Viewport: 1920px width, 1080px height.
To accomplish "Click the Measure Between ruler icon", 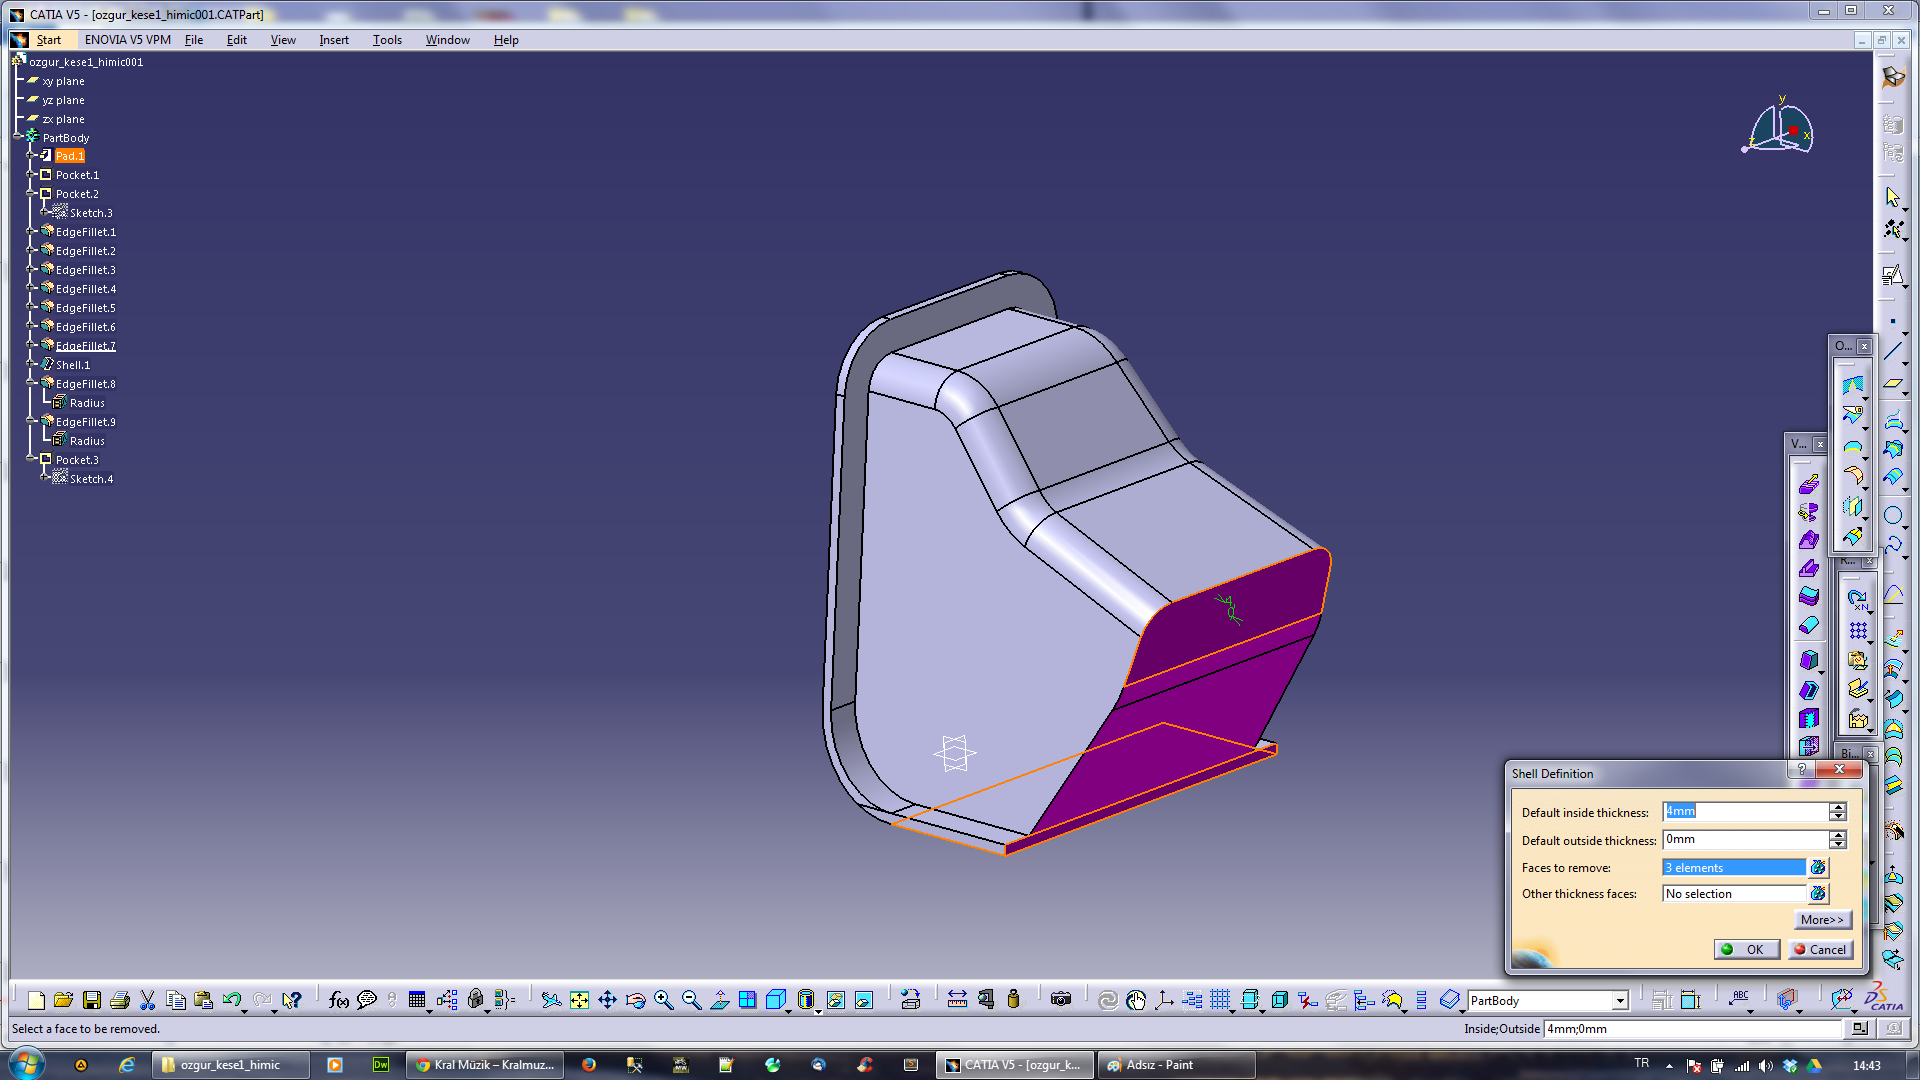I will pos(957,1000).
